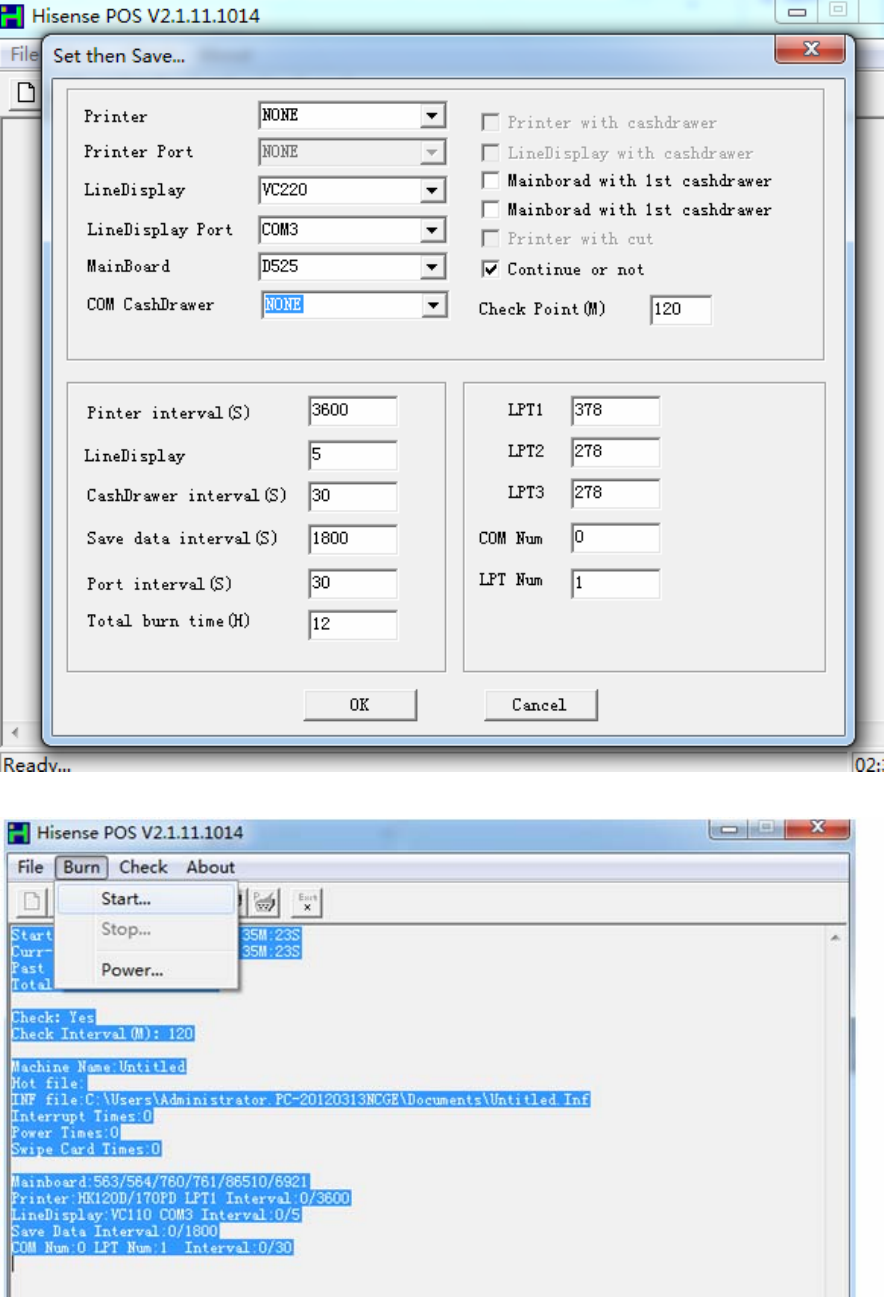Click the 'Printer:HK120D/170PD' log line
This screenshot has height=1297, width=884.
pyautogui.click(x=181, y=1198)
